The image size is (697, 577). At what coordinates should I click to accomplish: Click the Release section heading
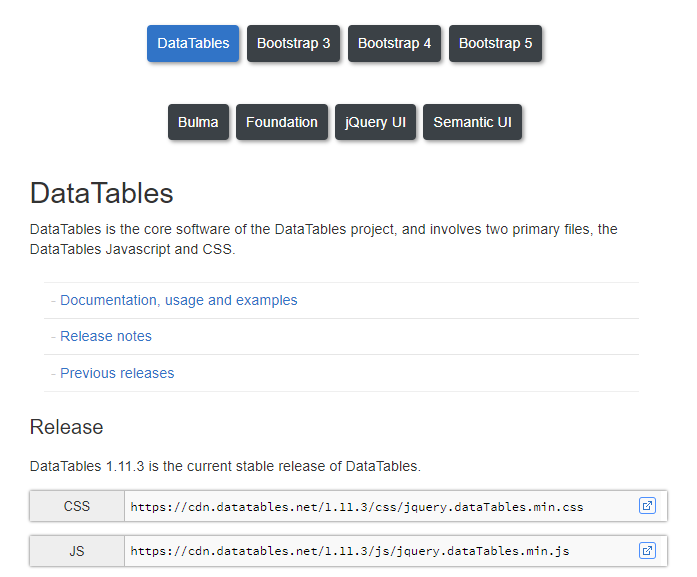coord(66,427)
